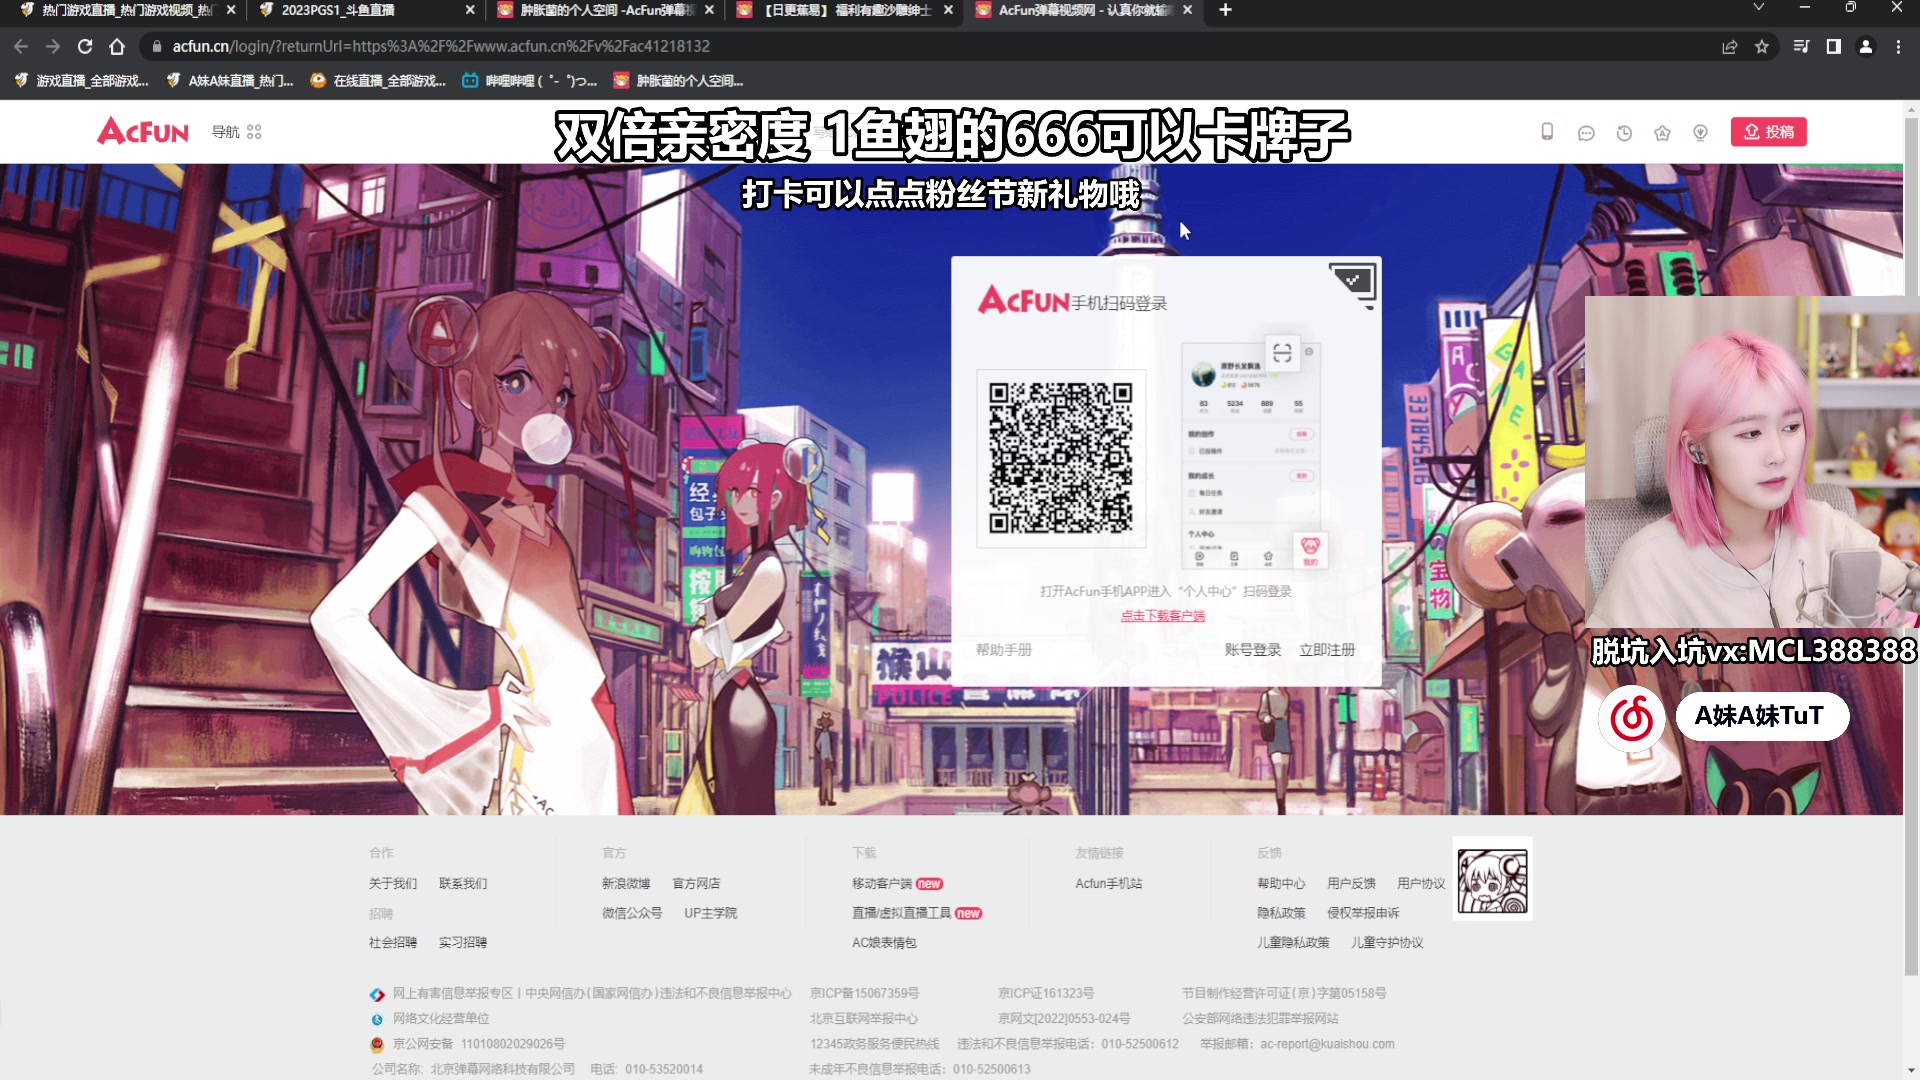Open the Chrome three-dot menu

[x=1898, y=46]
